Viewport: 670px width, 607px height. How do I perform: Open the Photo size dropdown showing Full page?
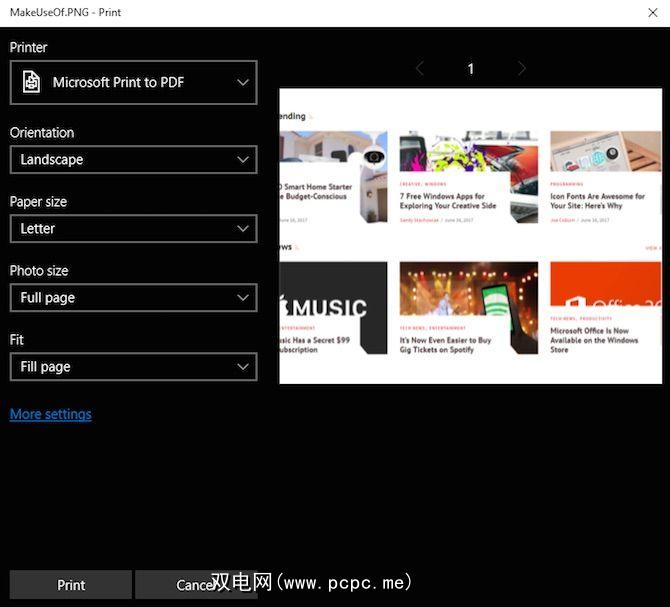coord(133,297)
